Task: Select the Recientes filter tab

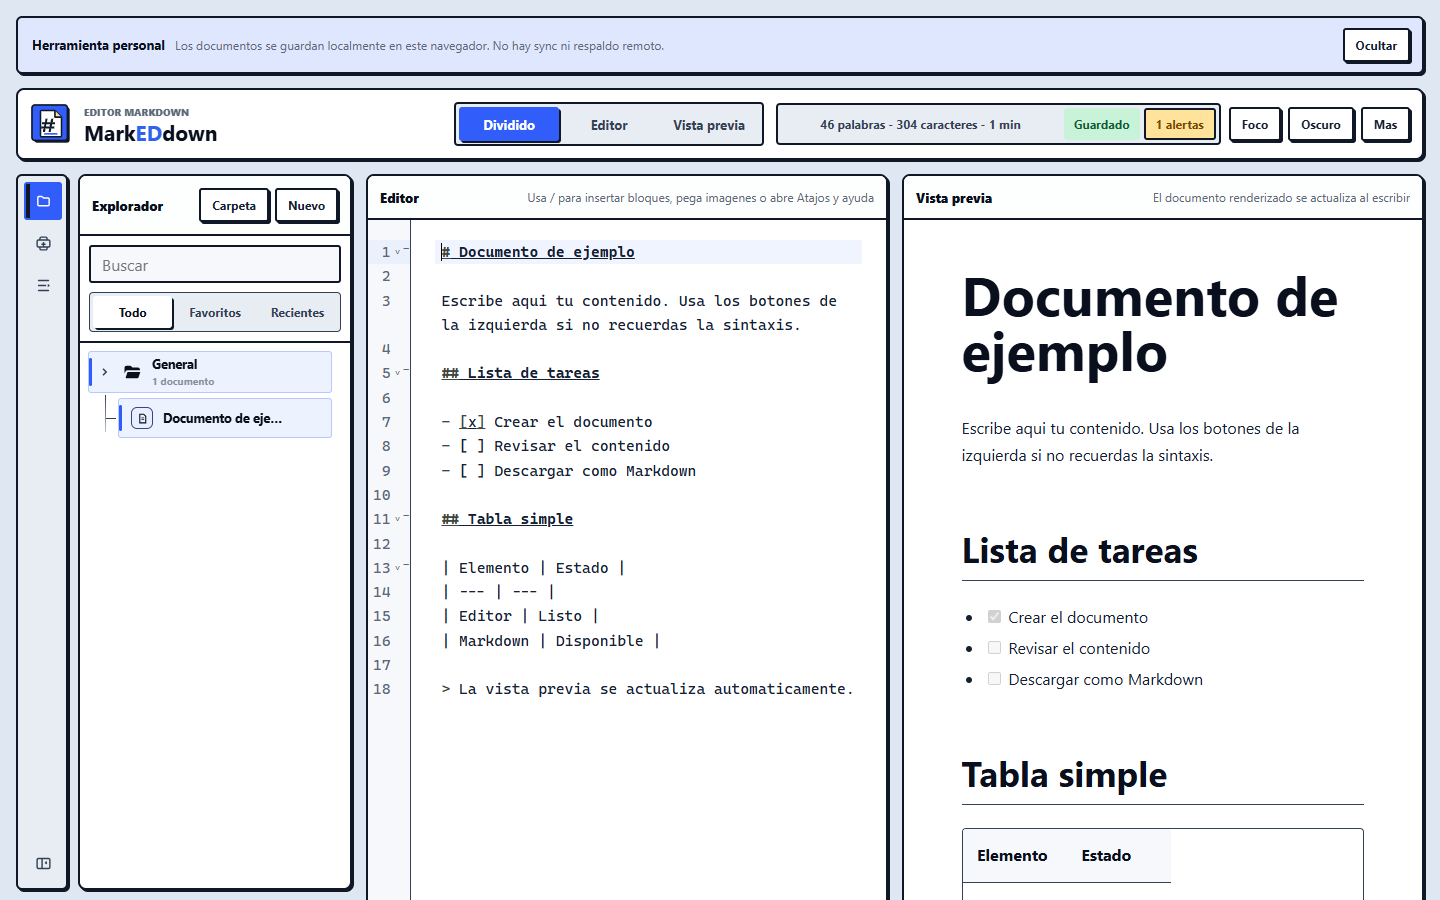Action: (297, 313)
